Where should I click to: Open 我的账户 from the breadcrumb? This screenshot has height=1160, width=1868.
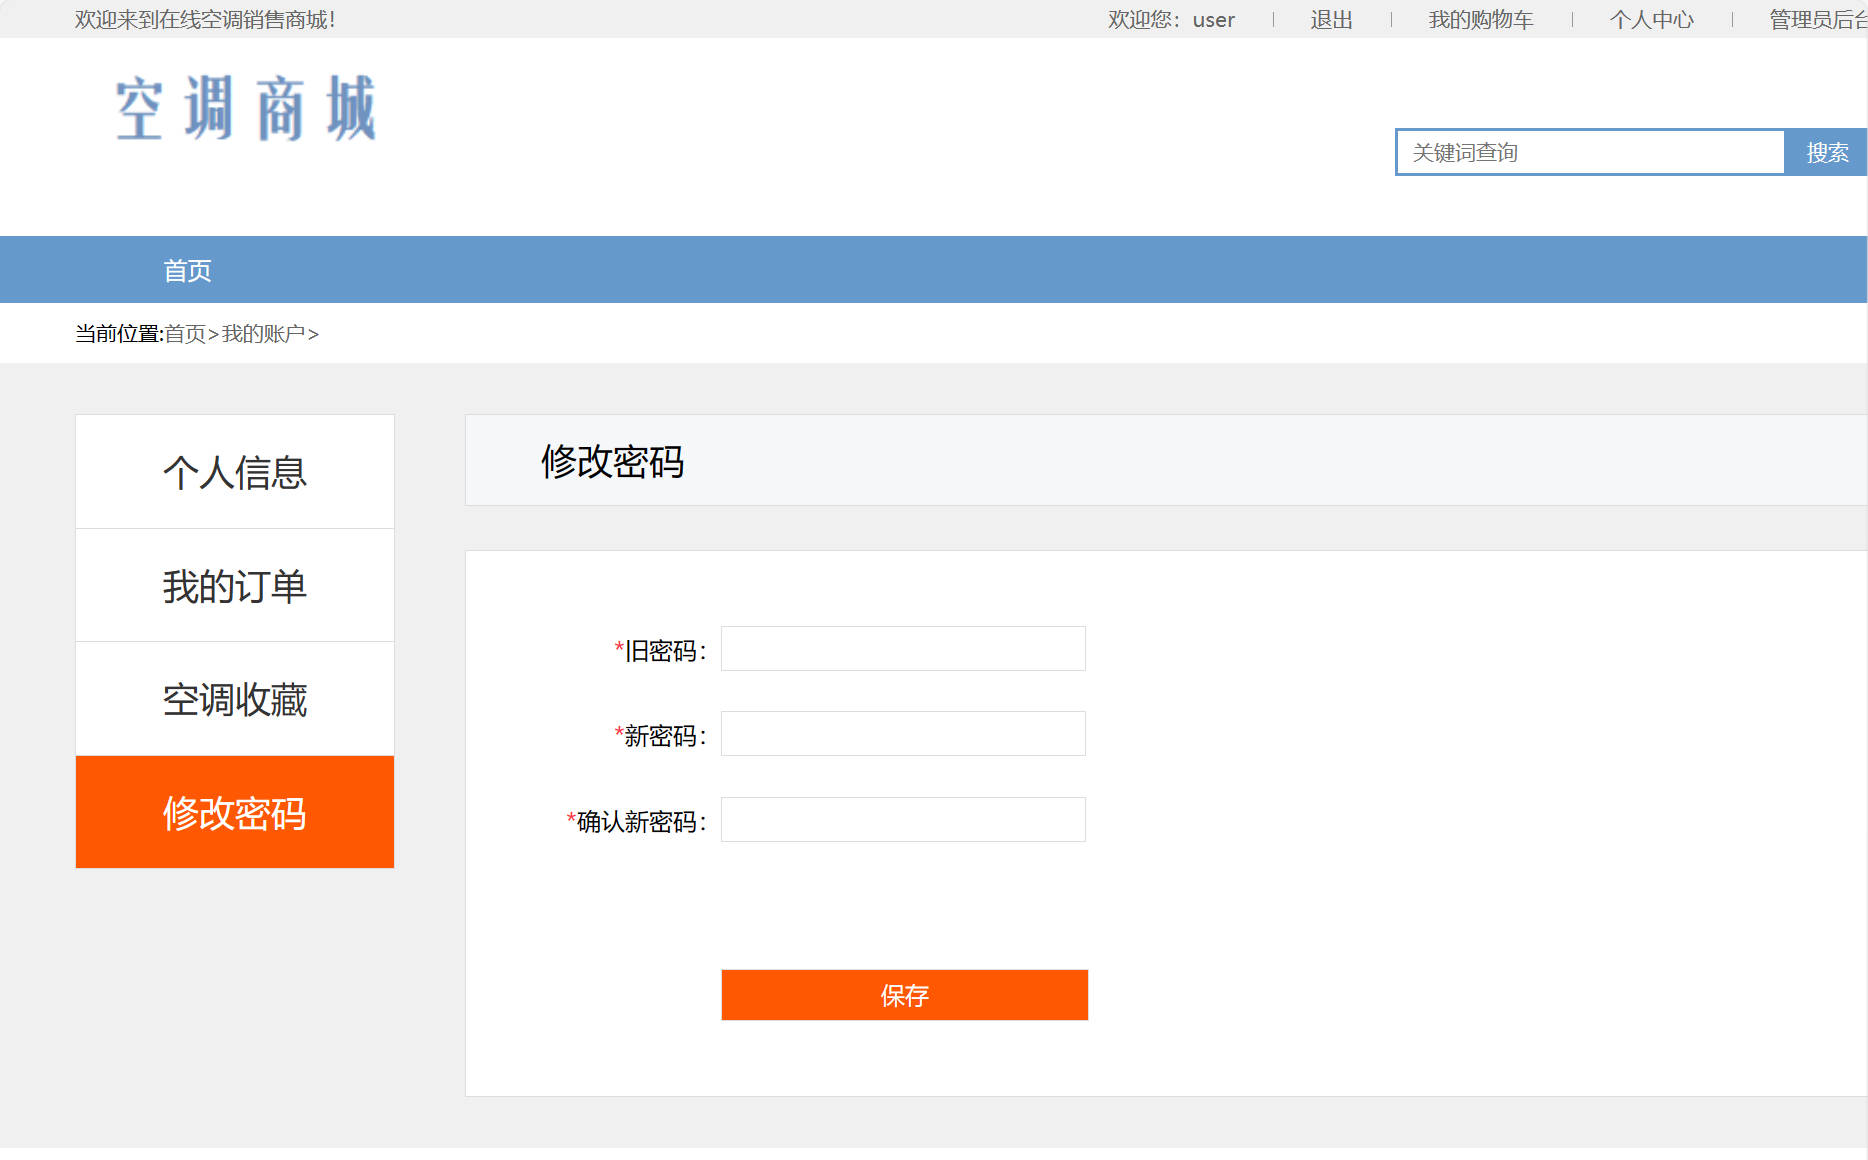click(x=263, y=333)
